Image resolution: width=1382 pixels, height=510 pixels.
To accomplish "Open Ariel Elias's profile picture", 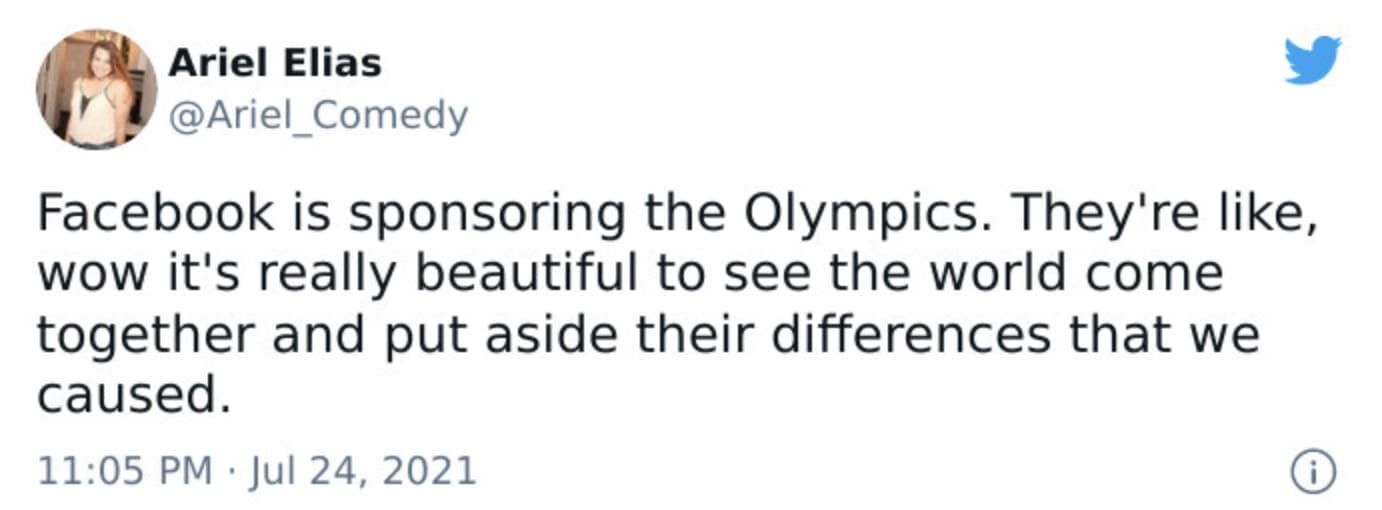I will tap(97, 89).
